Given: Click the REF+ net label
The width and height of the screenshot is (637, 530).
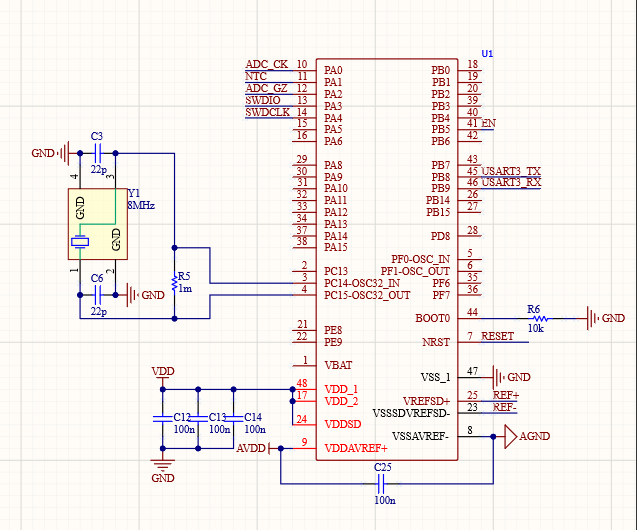Looking at the screenshot, I should [x=506, y=395].
